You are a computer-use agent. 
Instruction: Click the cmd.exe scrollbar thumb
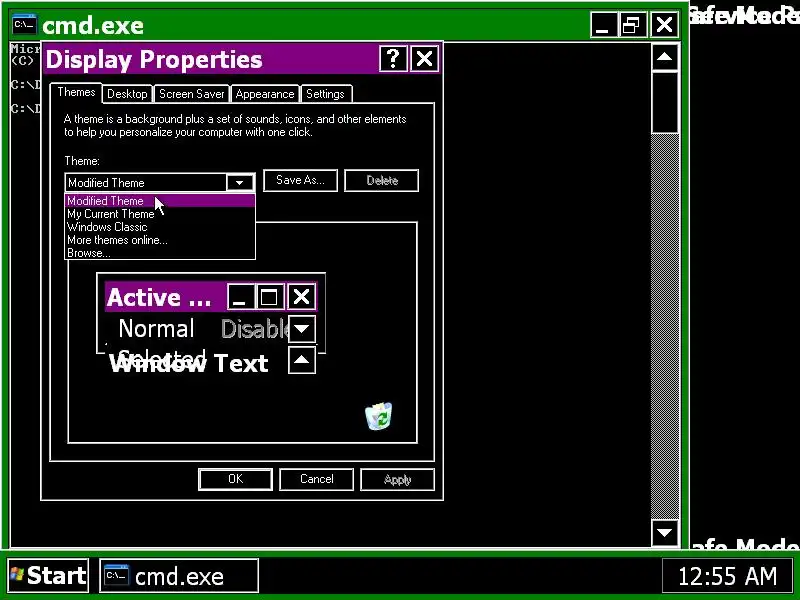[664, 102]
